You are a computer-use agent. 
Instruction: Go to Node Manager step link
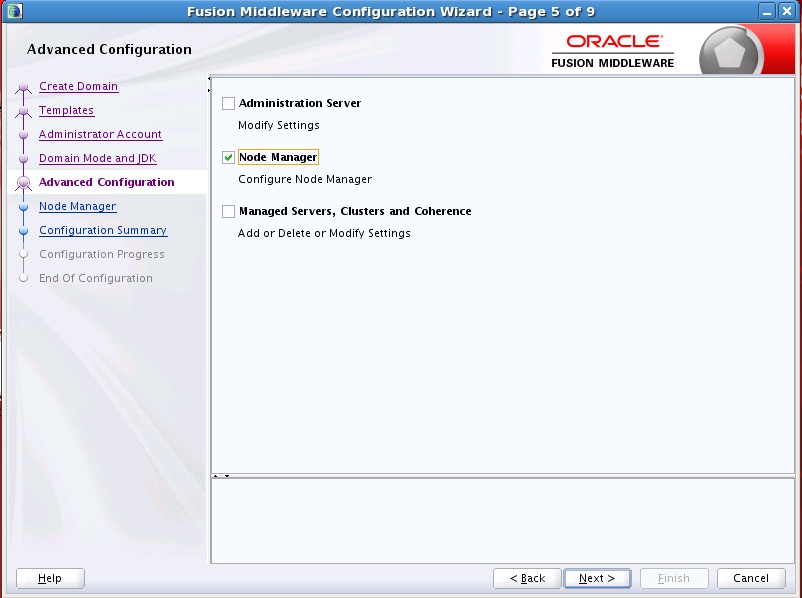point(78,206)
